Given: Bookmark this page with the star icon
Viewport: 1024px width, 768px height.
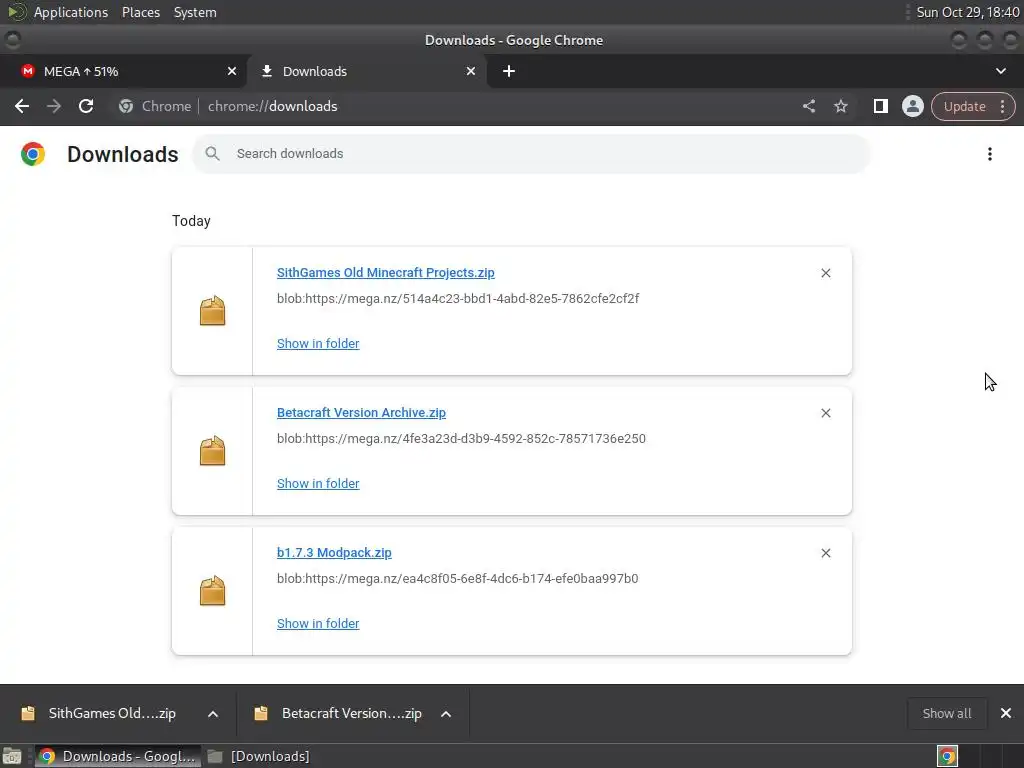Looking at the screenshot, I should (841, 106).
